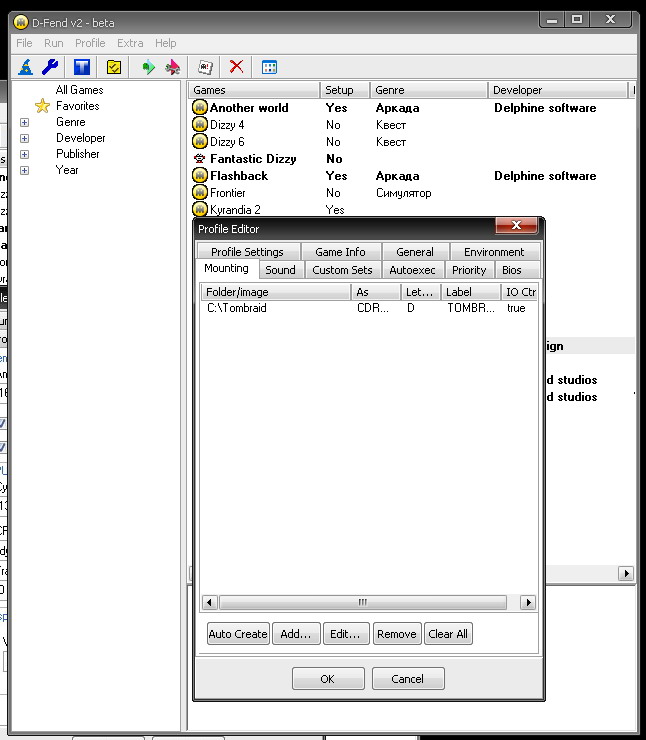646x740 pixels.
Task: Switch to the Autoexec tab
Action: coord(412,270)
